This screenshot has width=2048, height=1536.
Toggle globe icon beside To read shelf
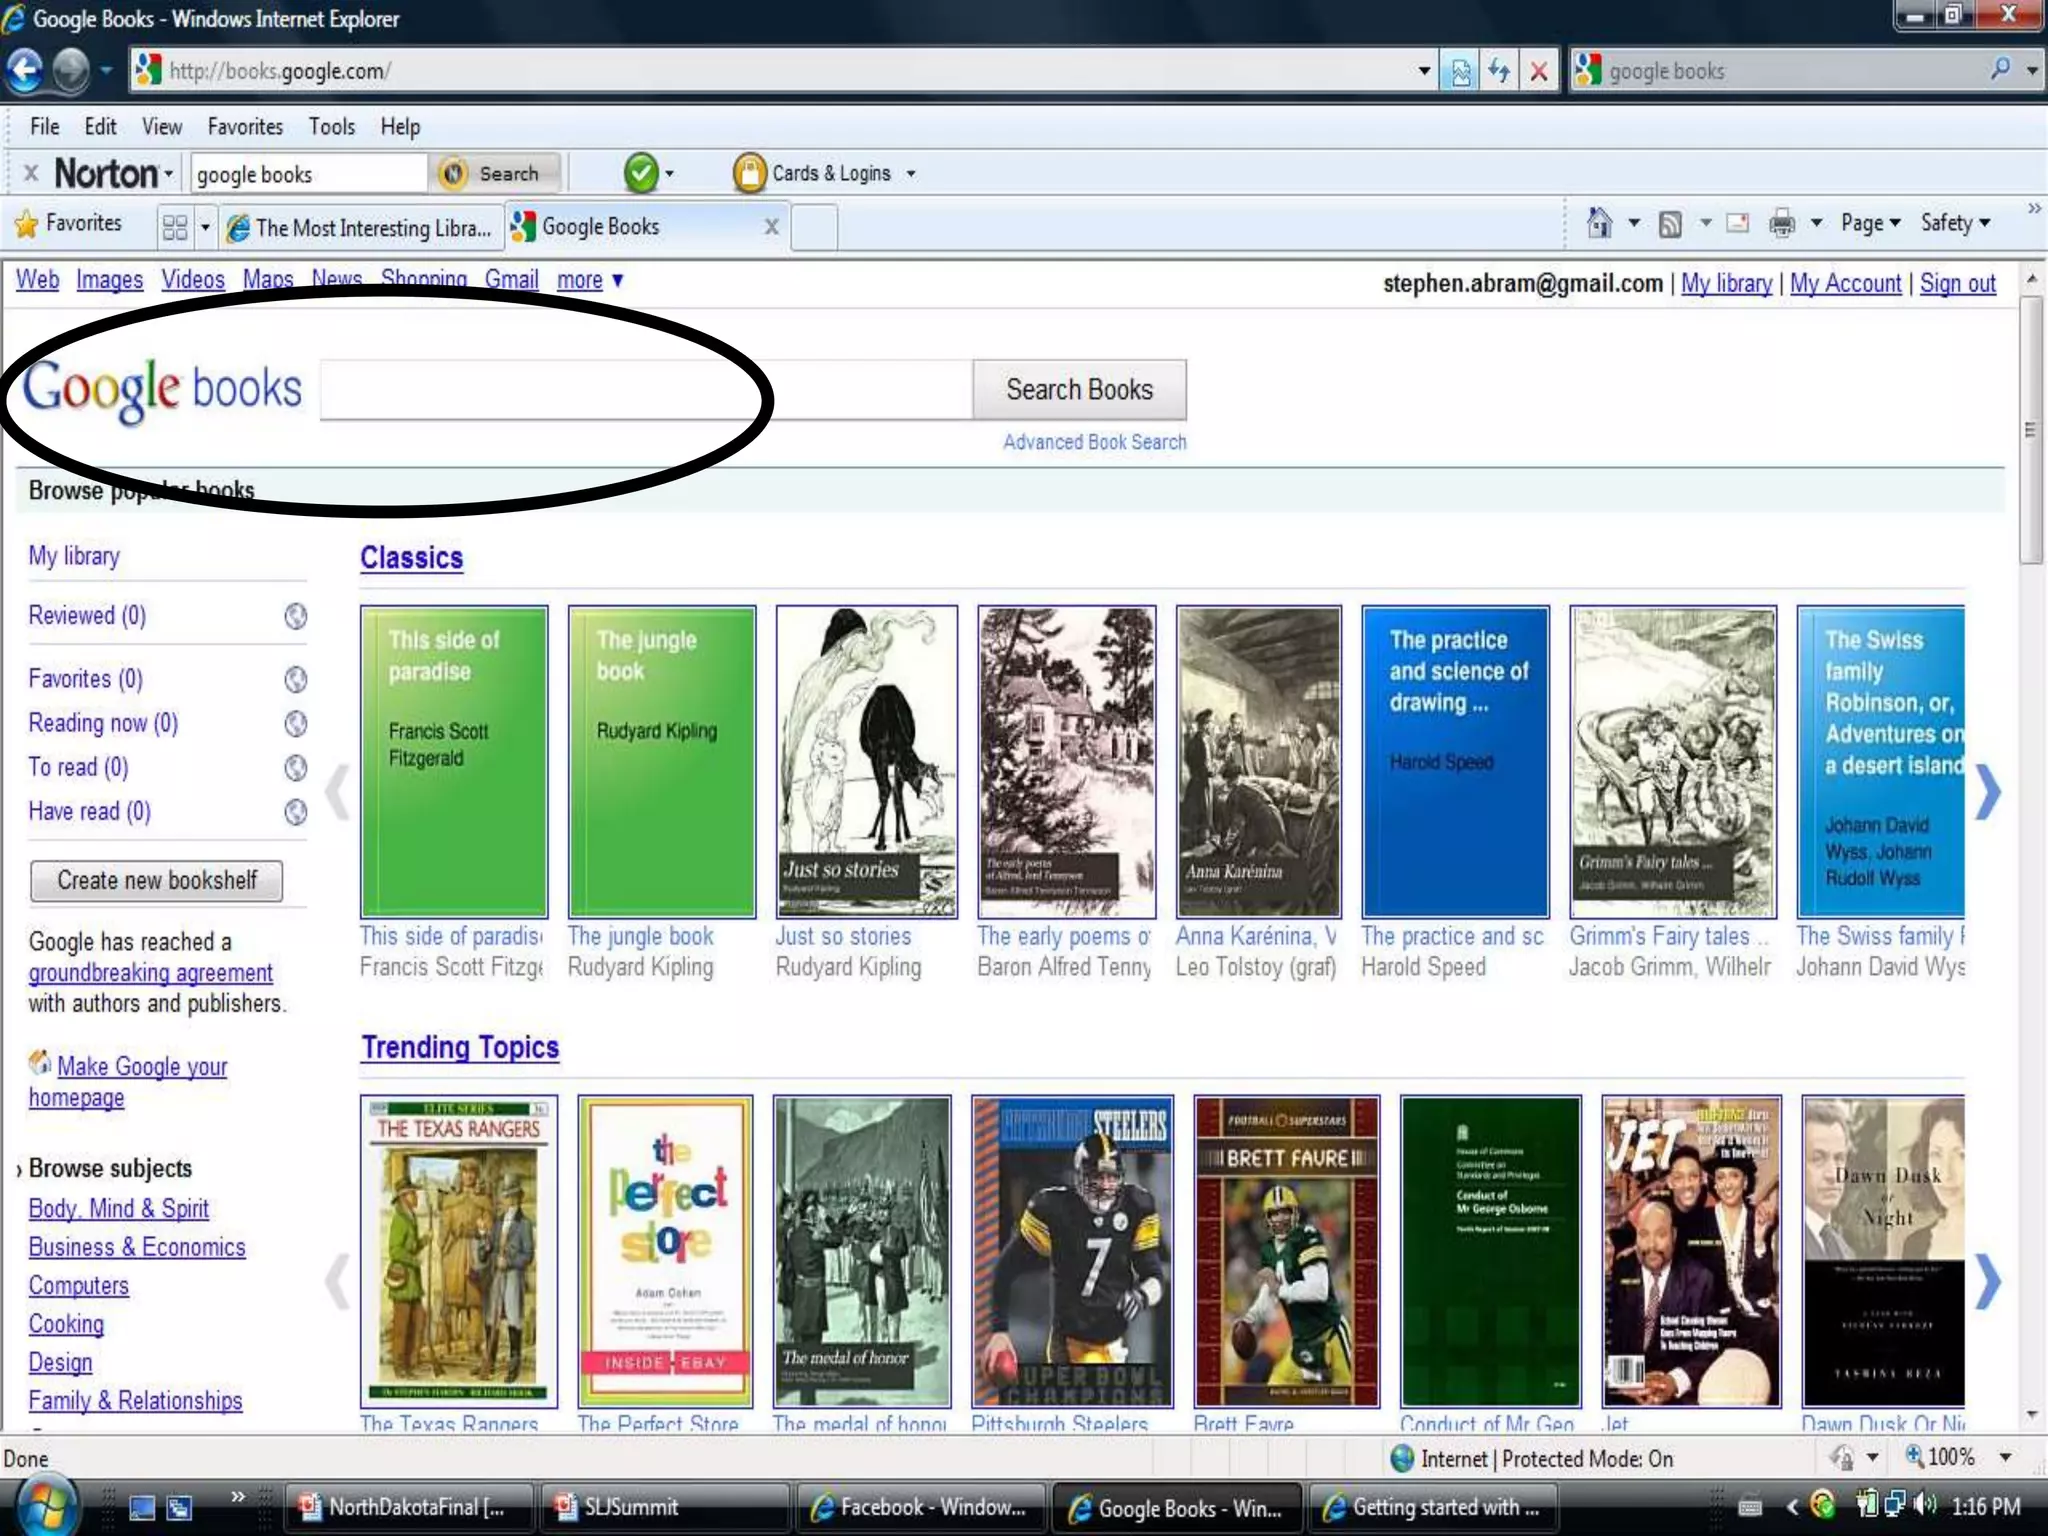tap(295, 768)
